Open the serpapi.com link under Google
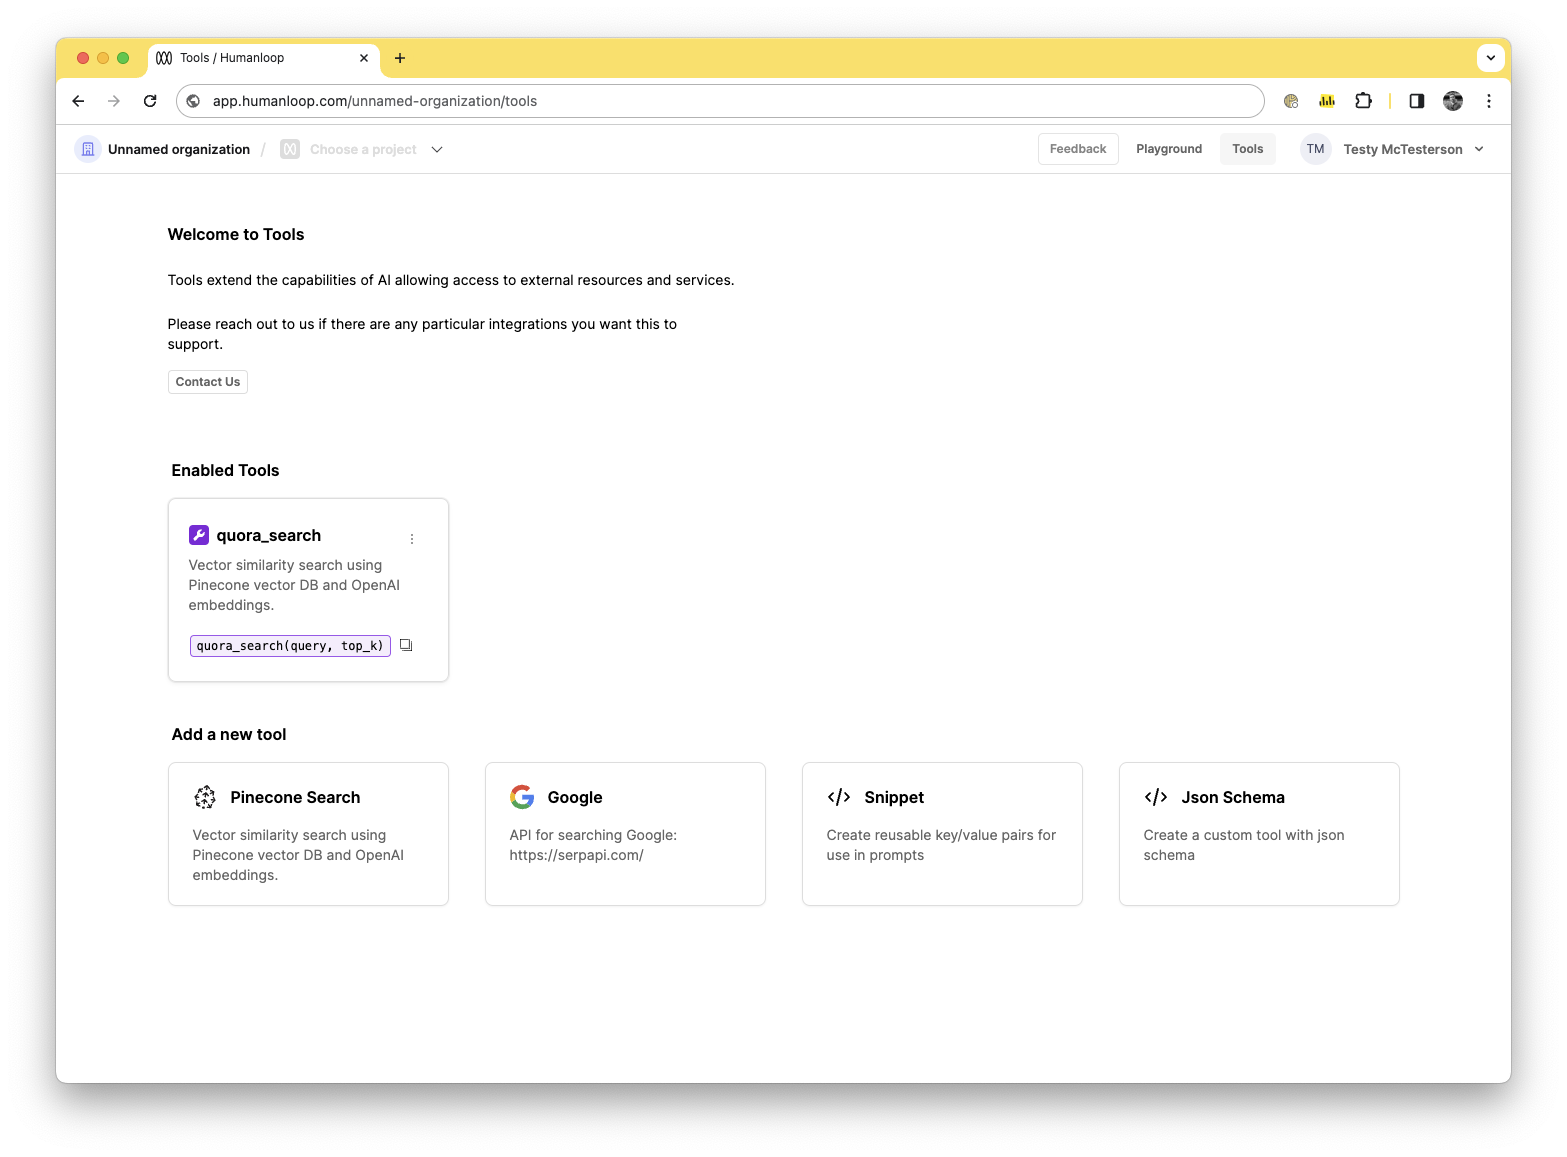This screenshot has width=1567, height=1157. pos(577,855)
